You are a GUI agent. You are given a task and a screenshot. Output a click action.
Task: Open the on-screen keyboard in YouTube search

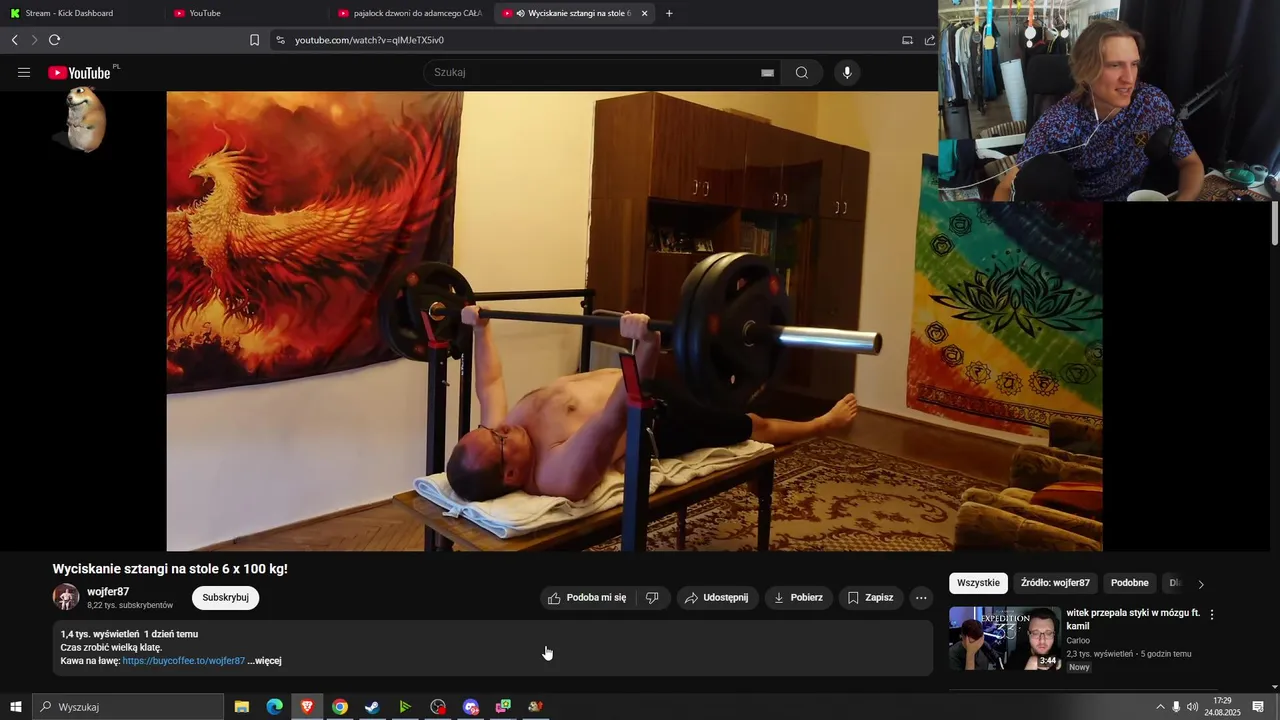767,73
